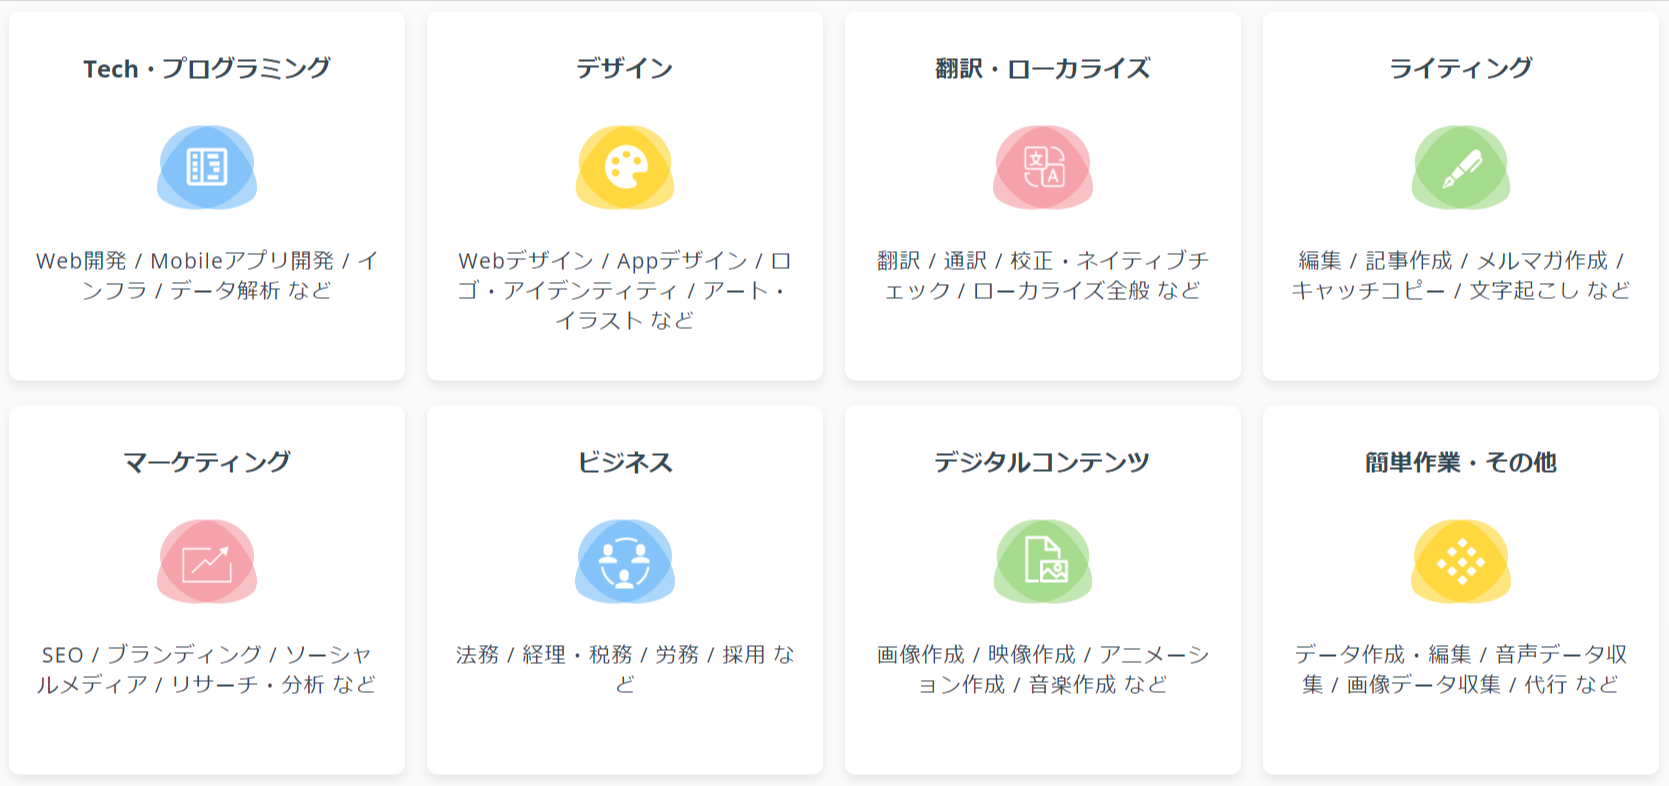
Task: Select the ビジネス people icon
Action: pos(625,560)
